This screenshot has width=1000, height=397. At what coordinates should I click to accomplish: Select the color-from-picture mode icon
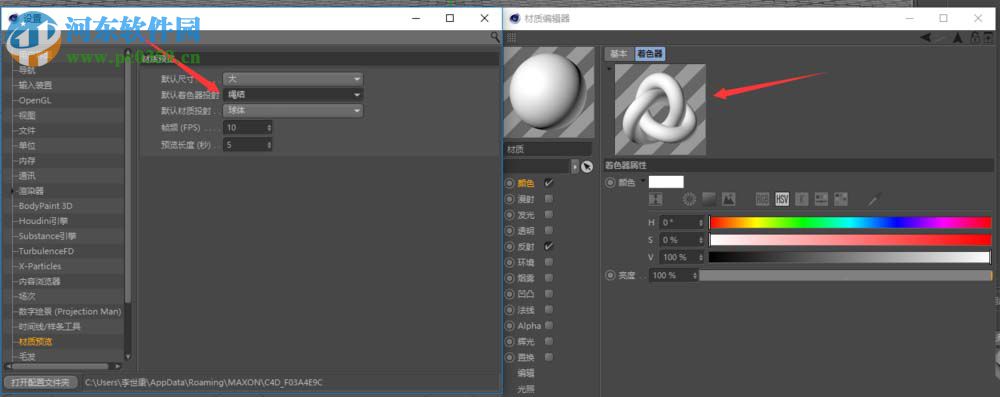pos(728,199)
